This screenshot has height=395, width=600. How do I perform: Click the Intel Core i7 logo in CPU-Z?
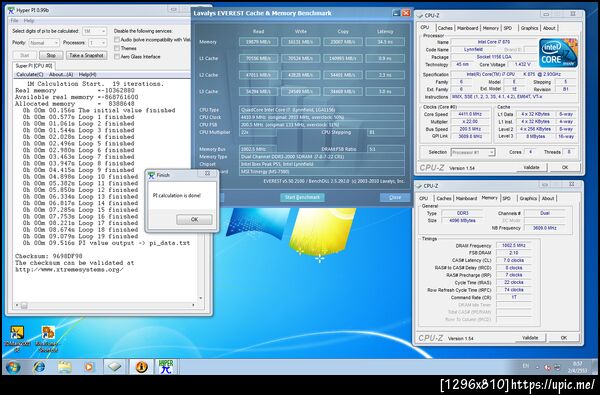click(x=558, y=53)
